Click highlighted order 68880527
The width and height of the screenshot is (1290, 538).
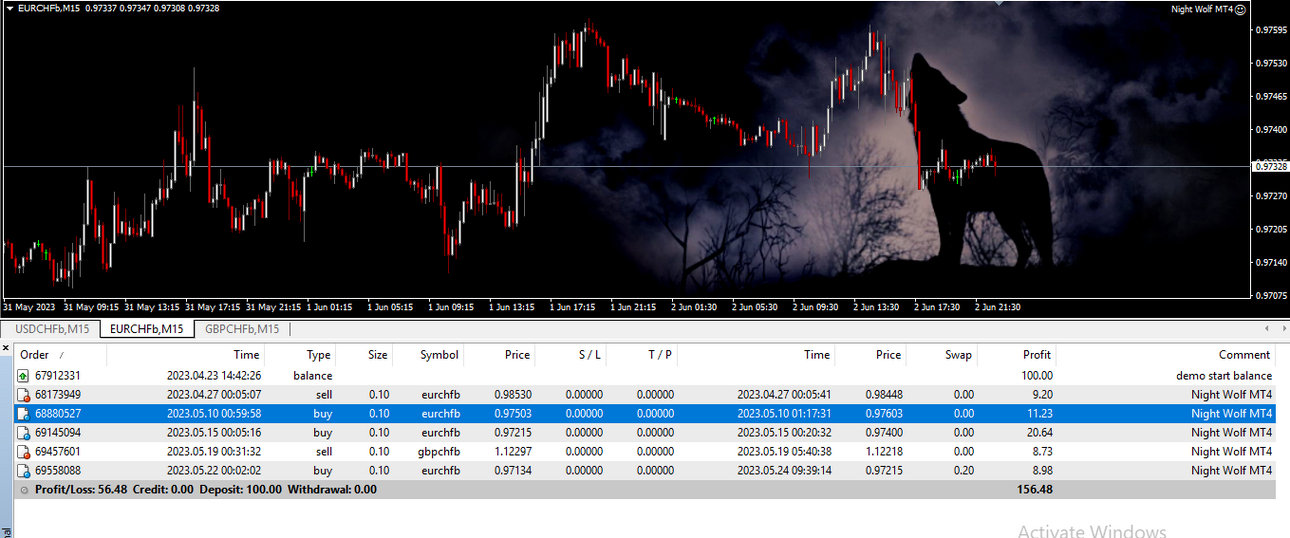[58, 414]
